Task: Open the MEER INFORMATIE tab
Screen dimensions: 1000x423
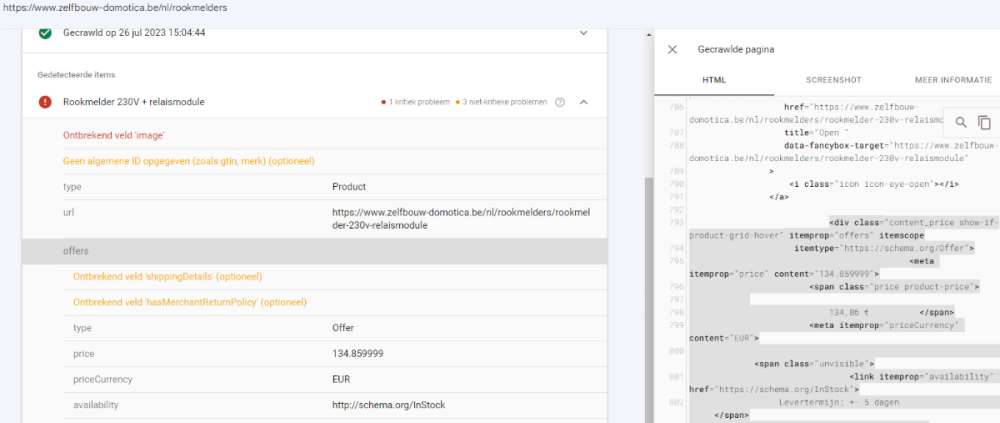Action: (x=955, y=80)
